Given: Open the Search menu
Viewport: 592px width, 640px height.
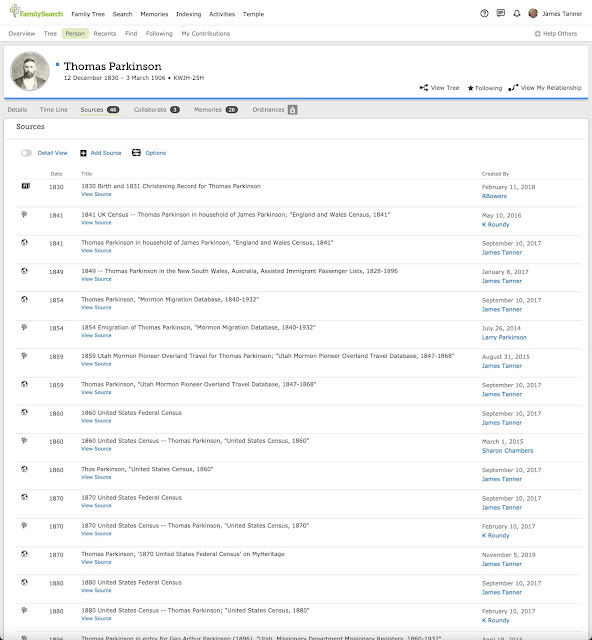Looking at the screenshot, I should pos(122,14).
